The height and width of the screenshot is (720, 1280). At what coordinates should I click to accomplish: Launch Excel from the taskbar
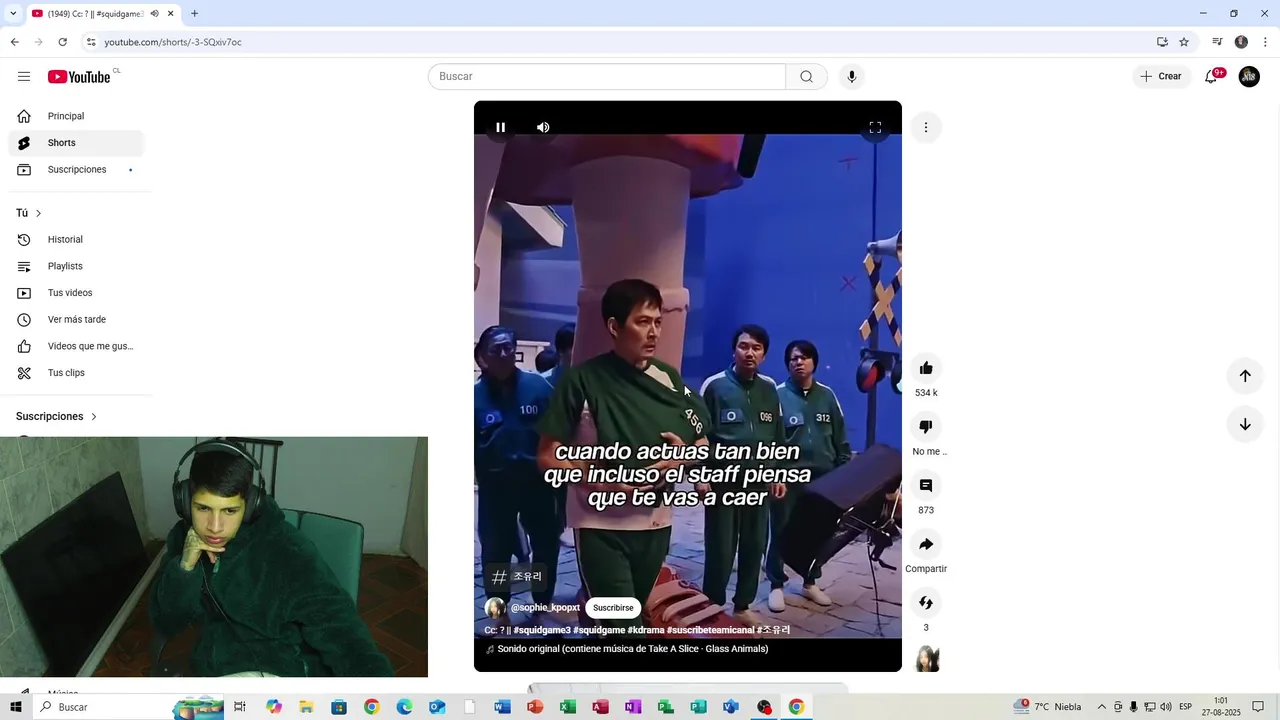pyautogui.click(x=568, y=707)
